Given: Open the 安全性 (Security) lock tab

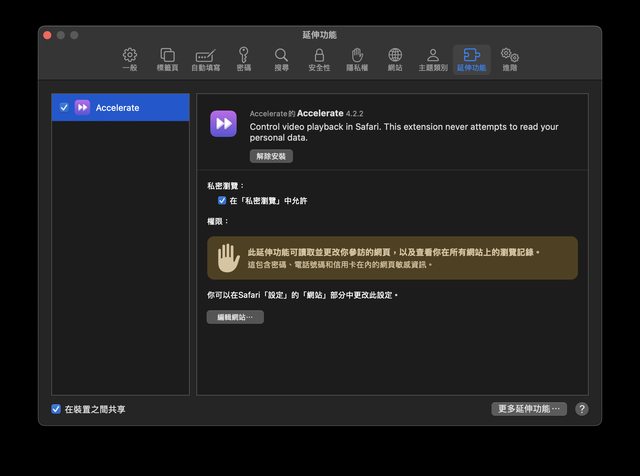Looking at the screenshot, I should pyautogui.click(x=319, y=60).
